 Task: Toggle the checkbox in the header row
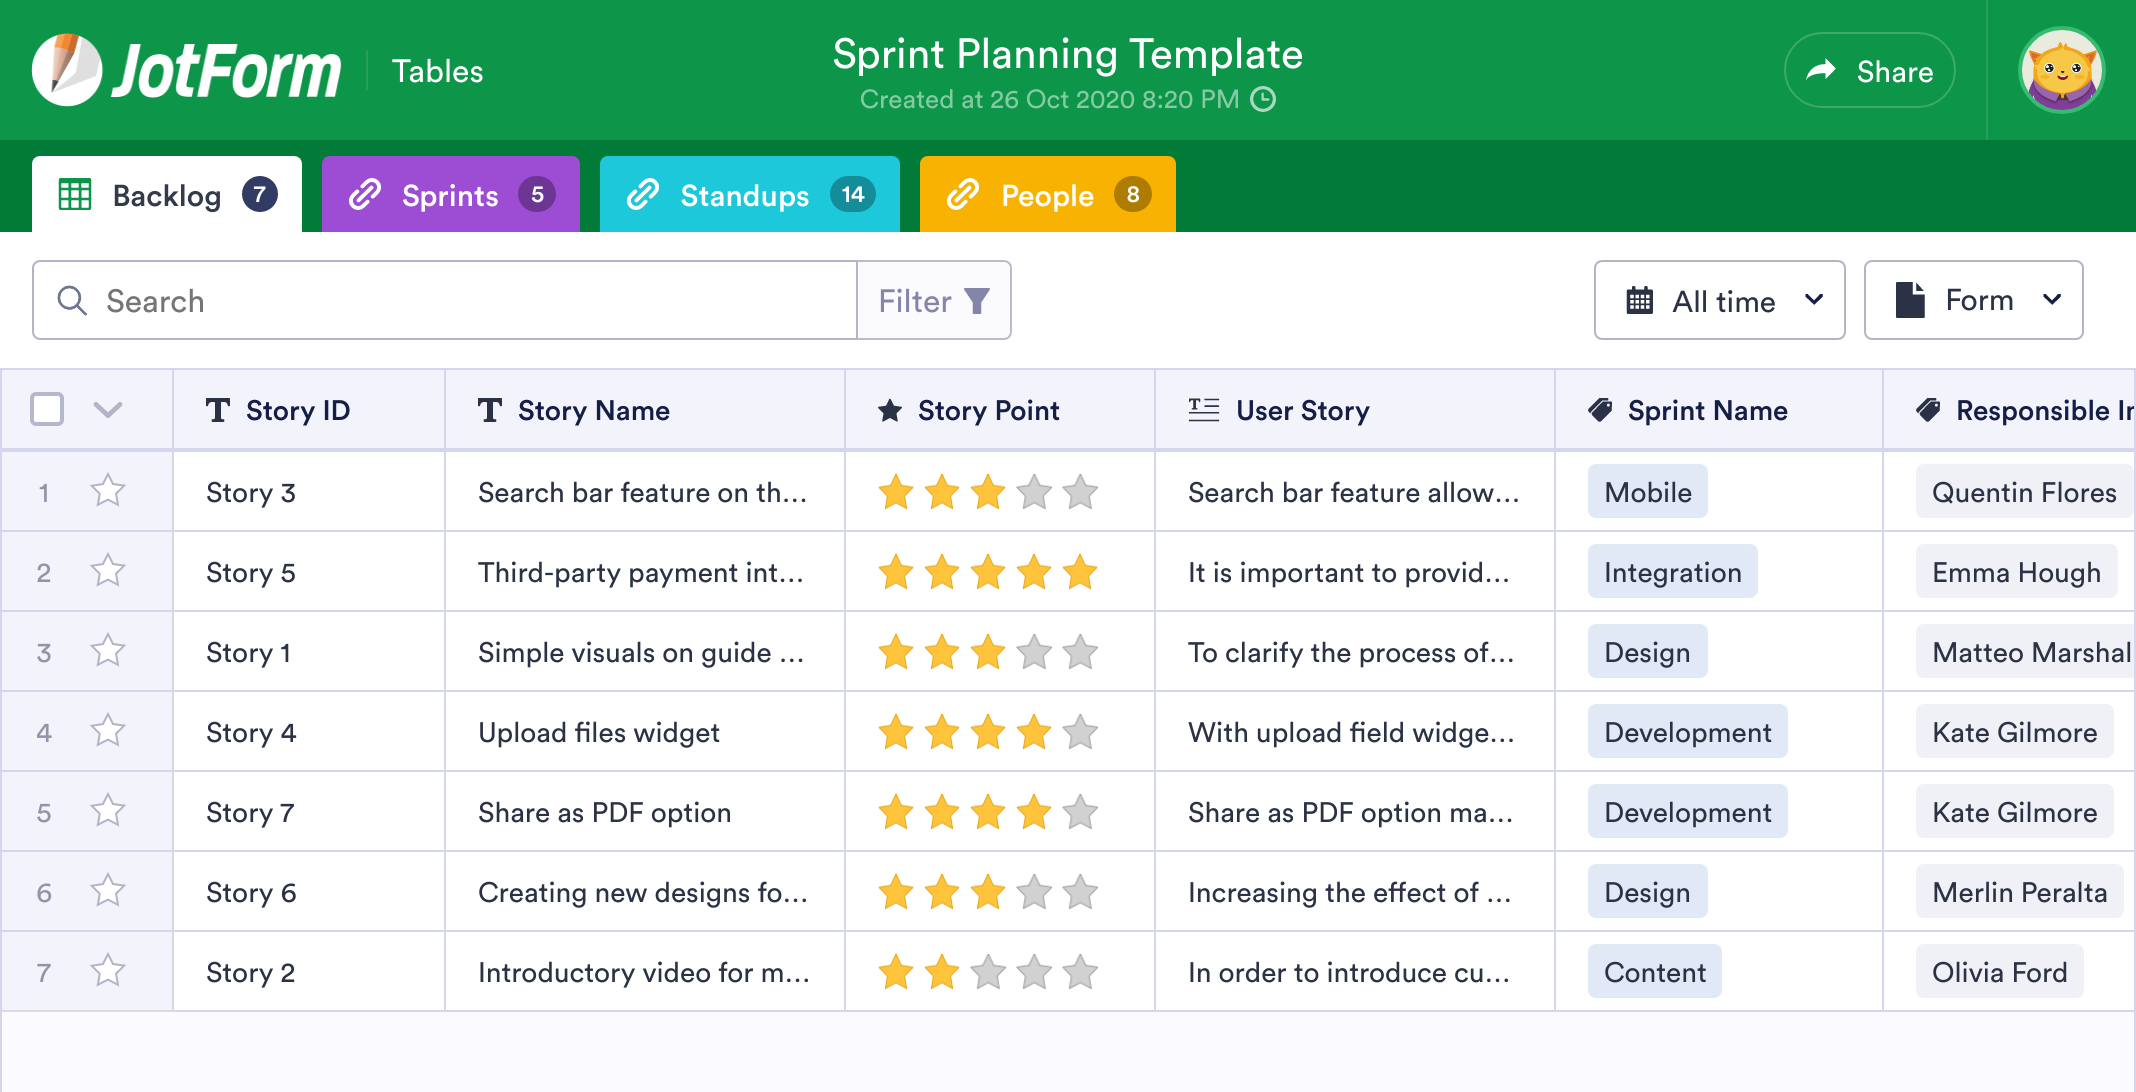[x=47, y=410]
